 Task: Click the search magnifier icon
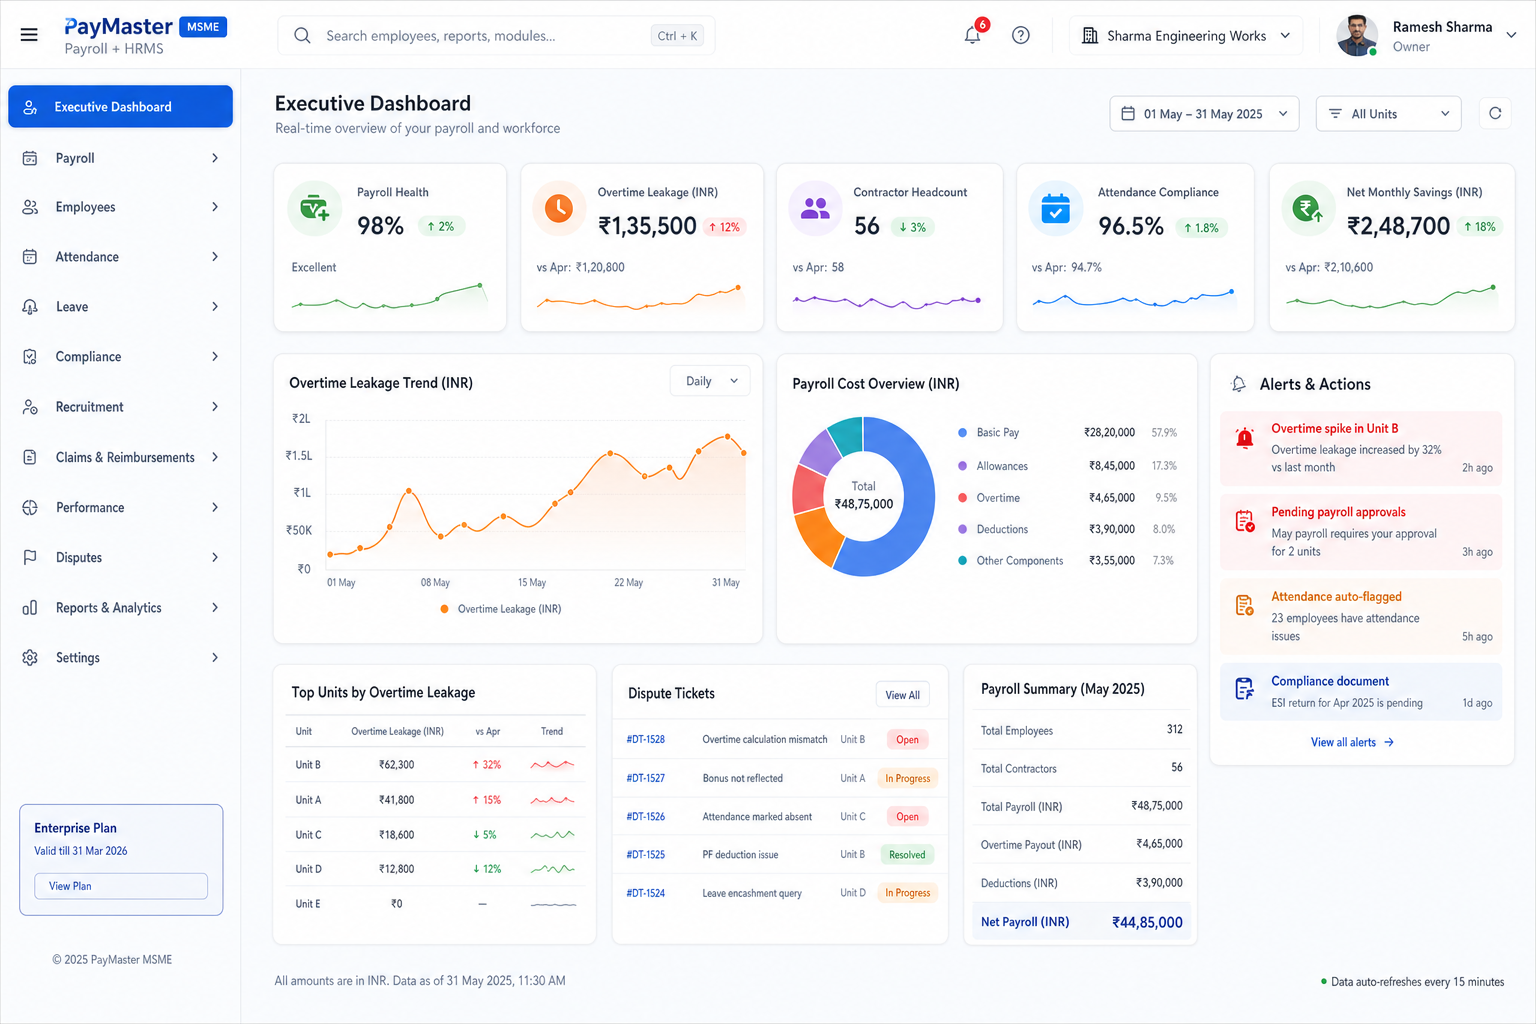click(x=302, y=36)
